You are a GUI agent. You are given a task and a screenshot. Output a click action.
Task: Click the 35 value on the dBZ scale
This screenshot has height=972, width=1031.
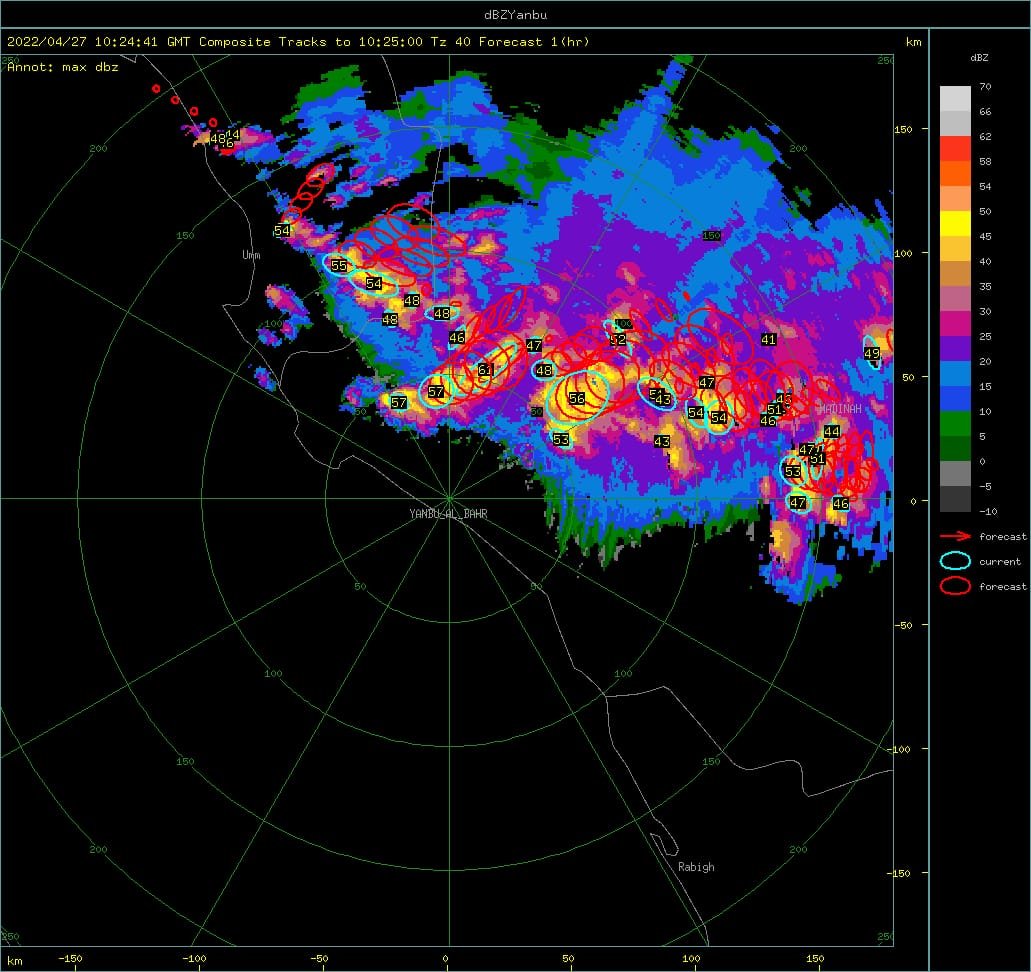click(x=985, y=286)
